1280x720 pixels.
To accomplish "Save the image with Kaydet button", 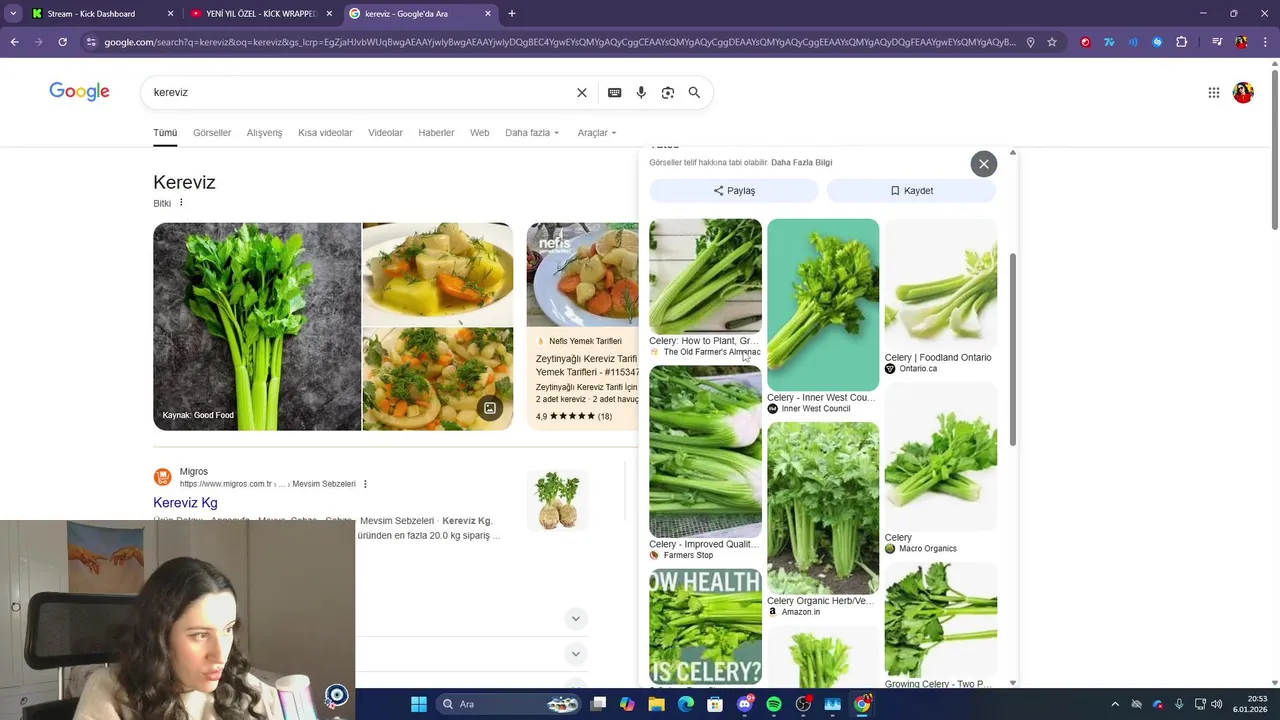I will point(911,190).
